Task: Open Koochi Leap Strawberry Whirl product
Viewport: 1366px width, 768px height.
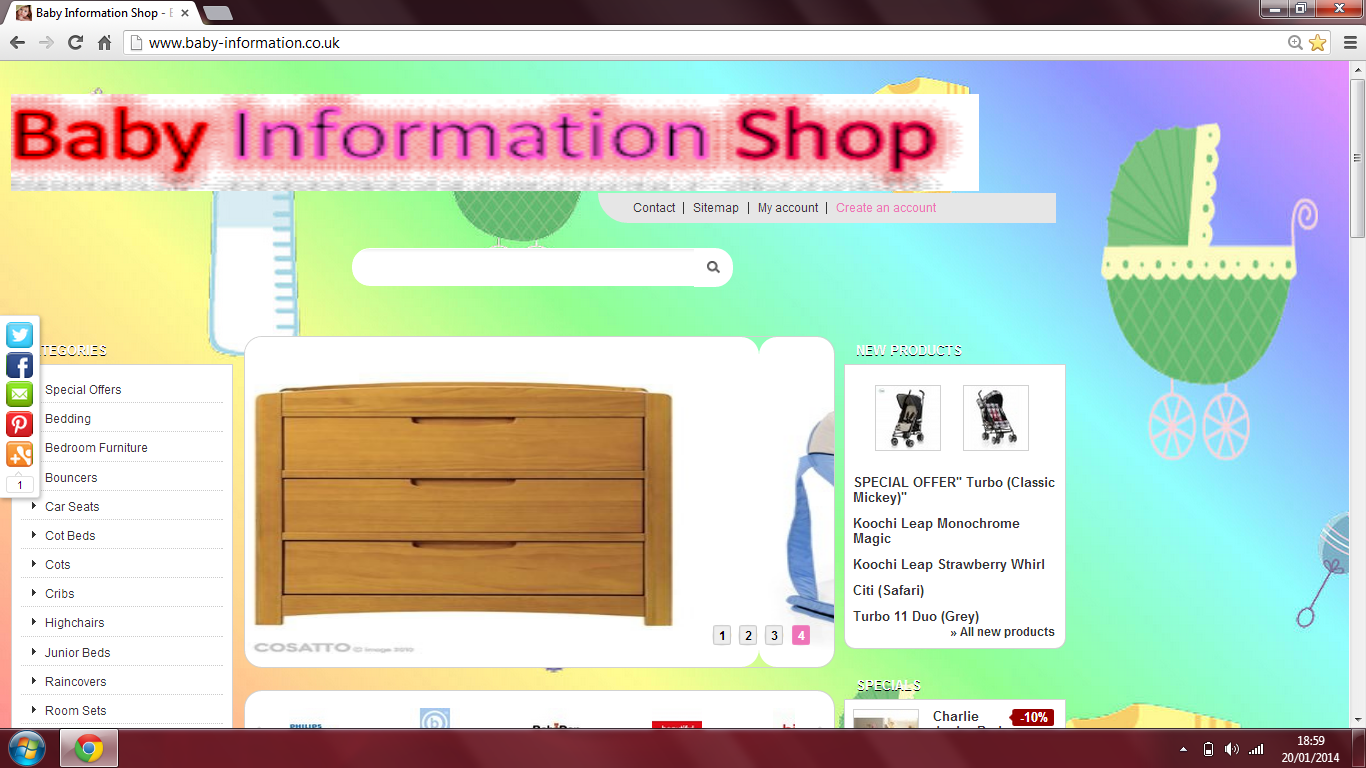Action: 949,565
